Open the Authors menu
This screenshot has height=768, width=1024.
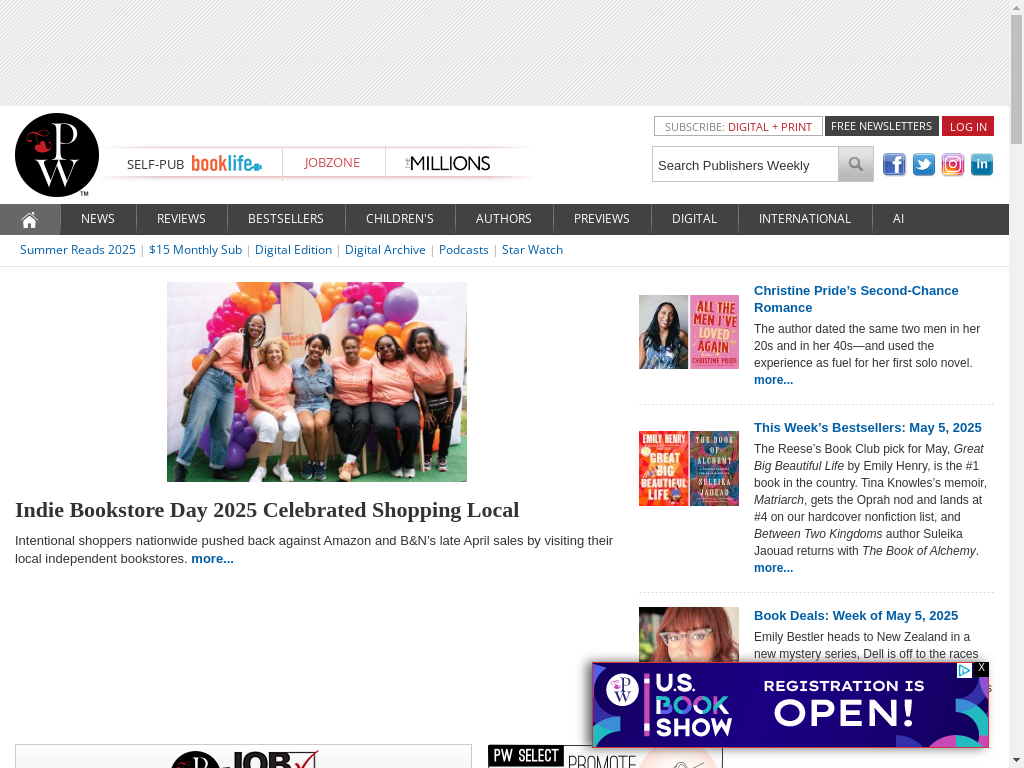(504, 219)
